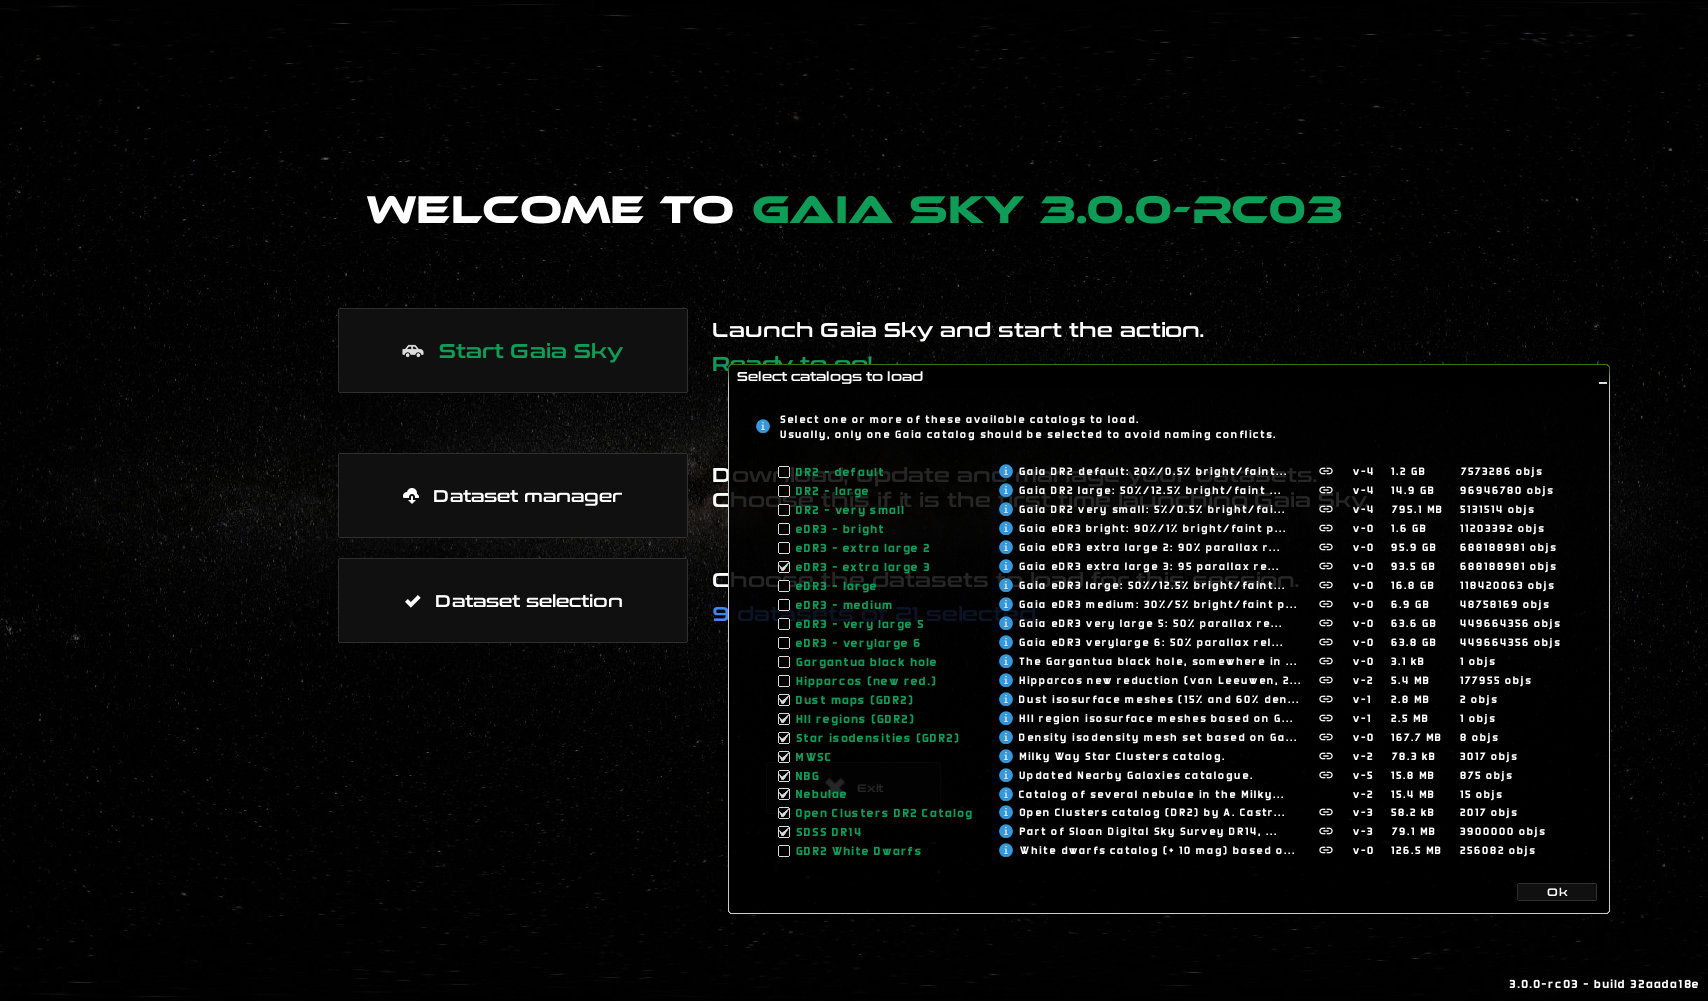Viewport: 1708px width, 1001px height.
Task: Collapse the Select catalogs dialog
Action: click(x=1602, y=381)
